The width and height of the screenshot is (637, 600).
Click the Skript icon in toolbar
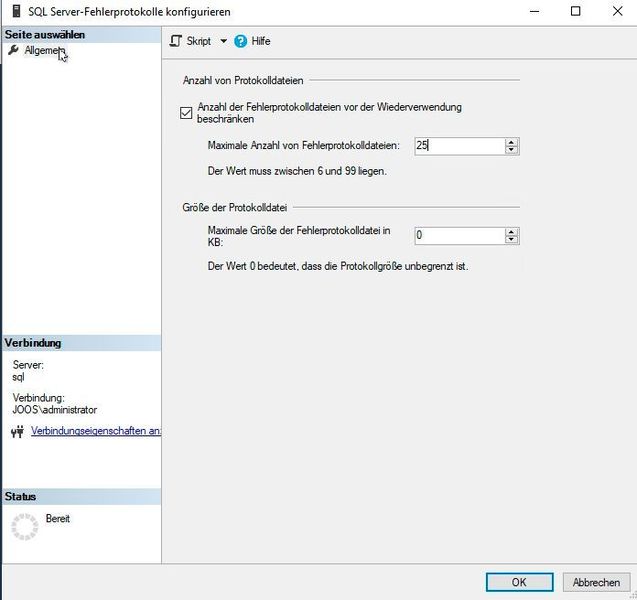(176, 41)
